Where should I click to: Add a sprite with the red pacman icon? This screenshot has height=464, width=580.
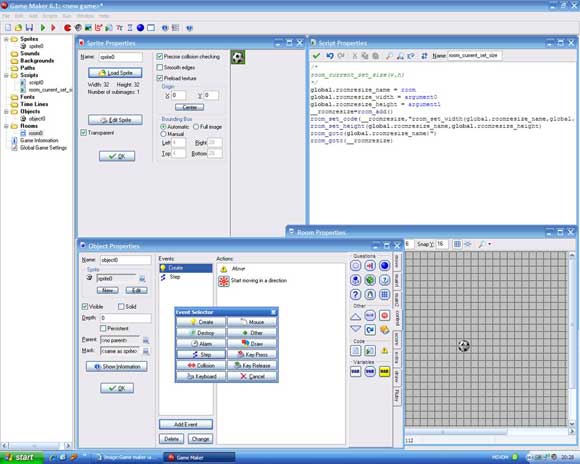[x=67, y=28]
